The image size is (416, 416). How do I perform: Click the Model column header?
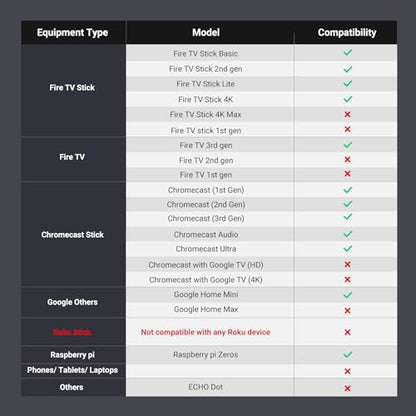point(206,32)
